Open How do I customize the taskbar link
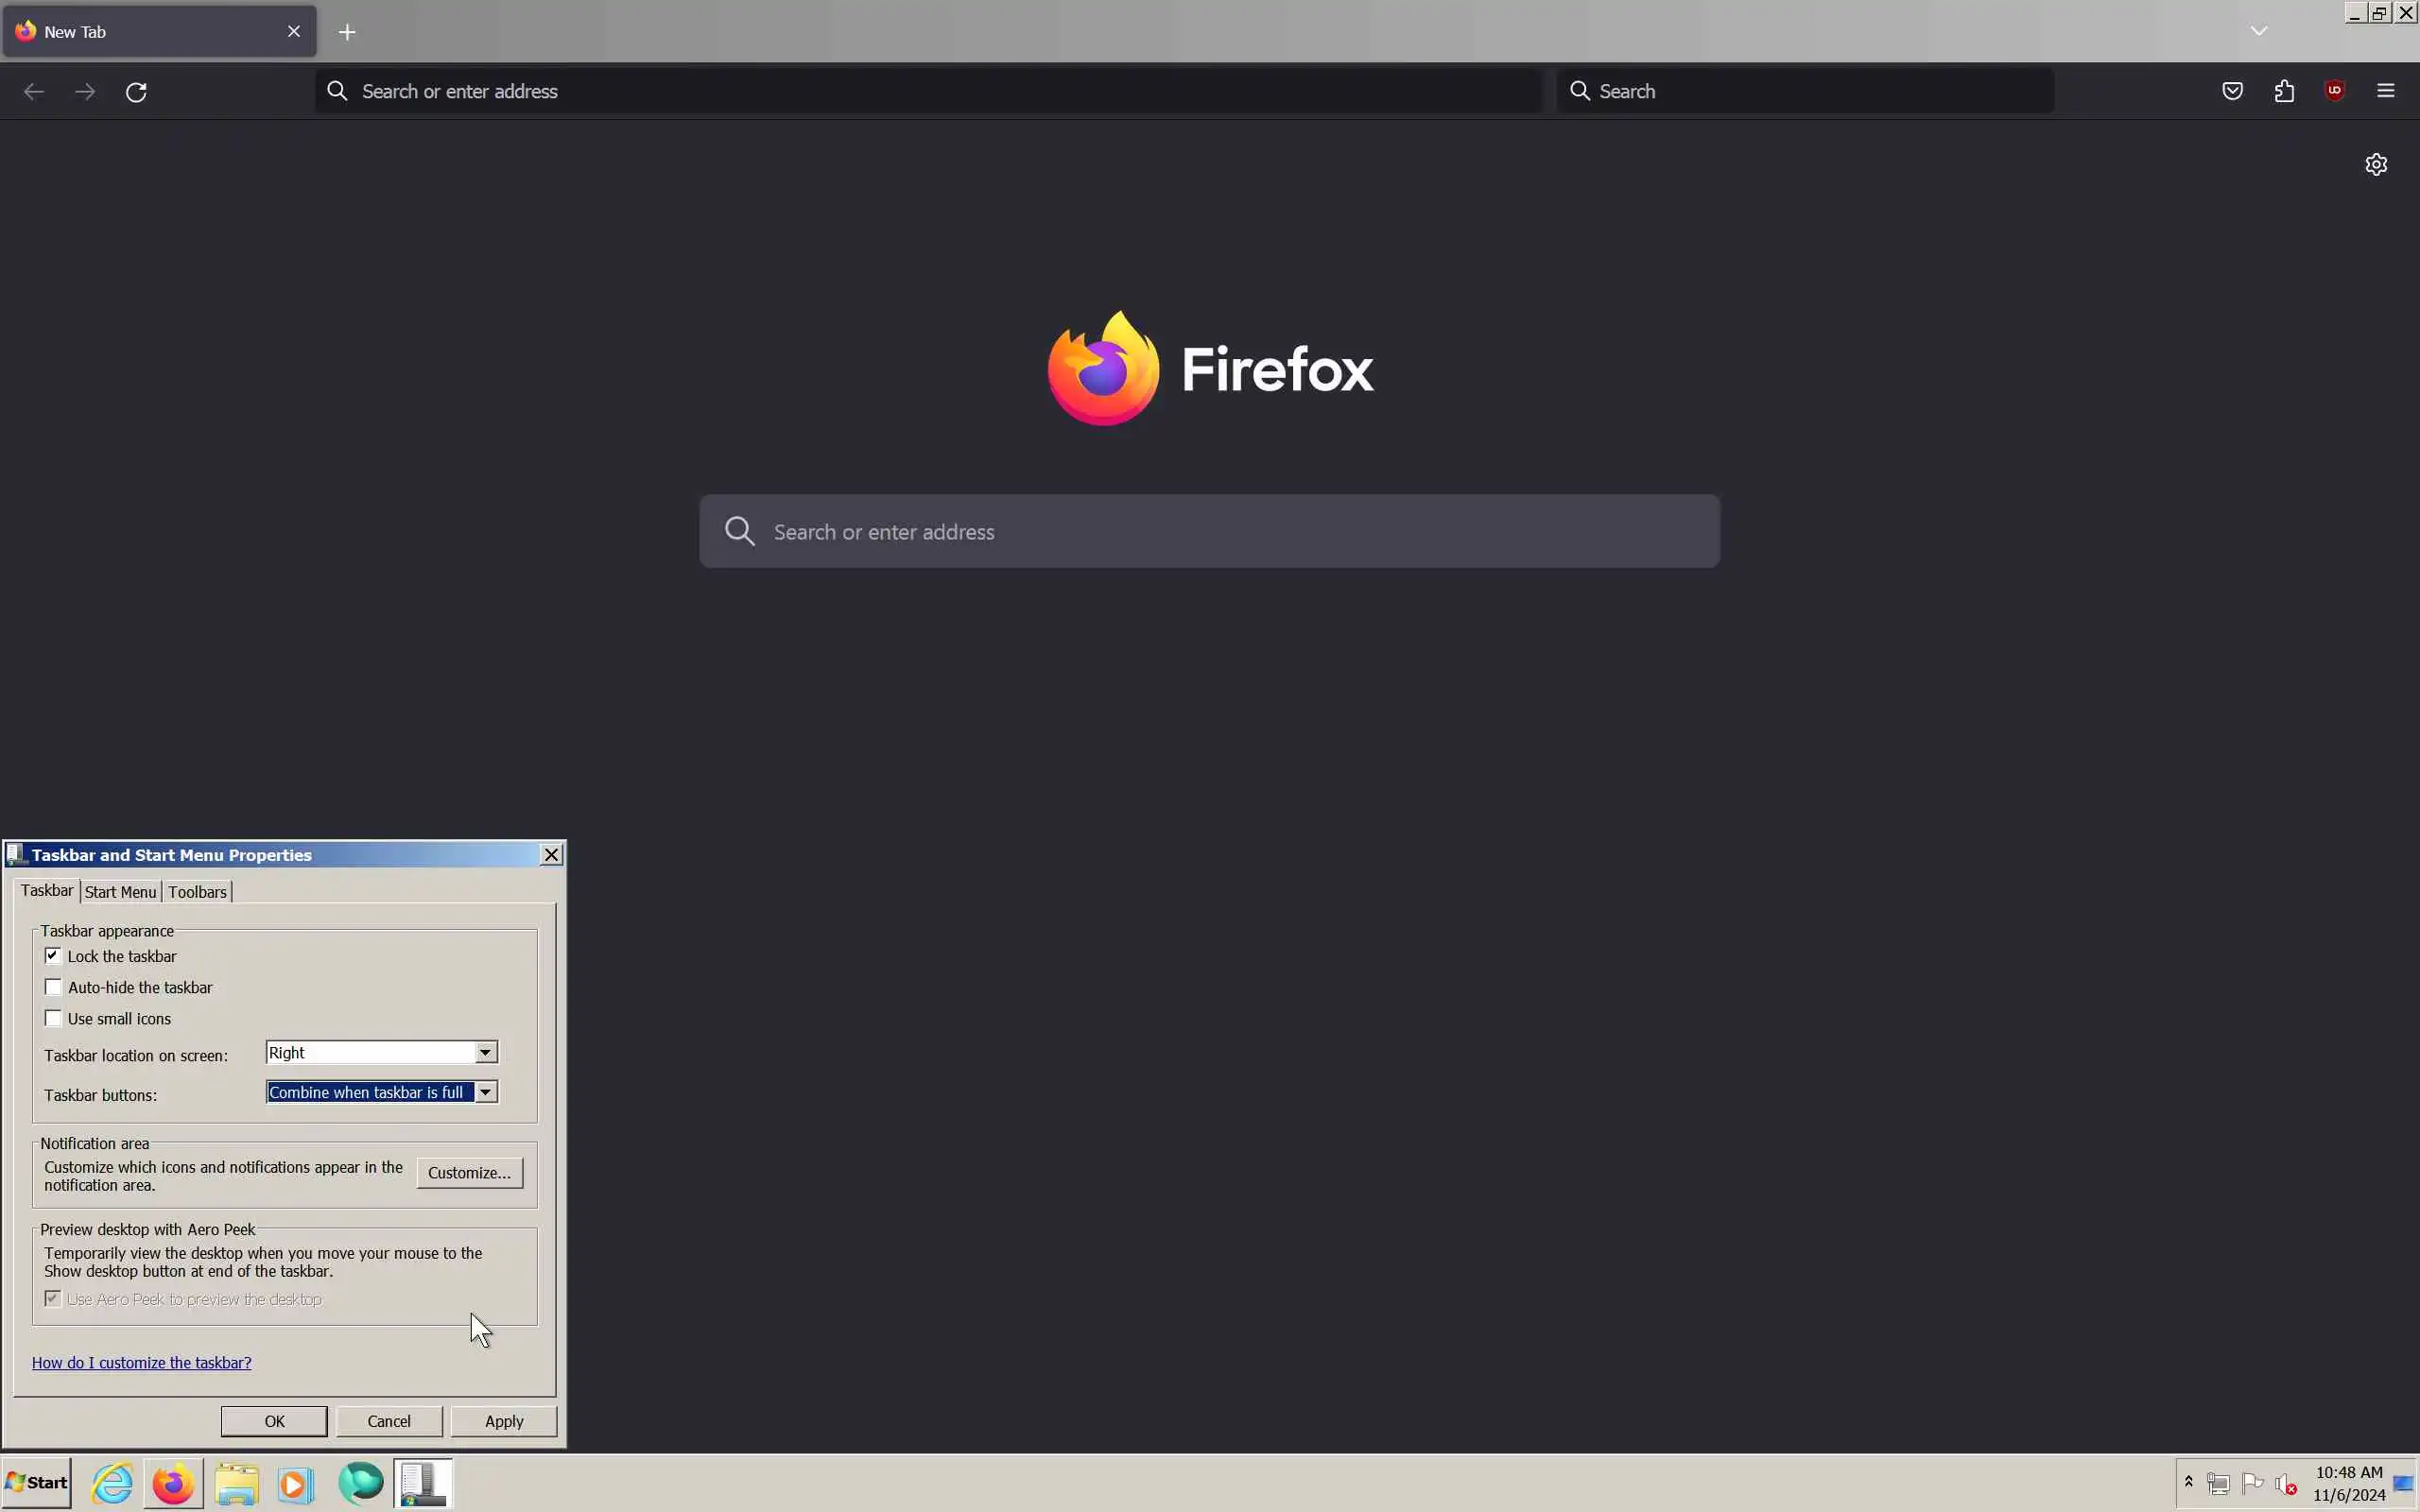 point(141,1363)
